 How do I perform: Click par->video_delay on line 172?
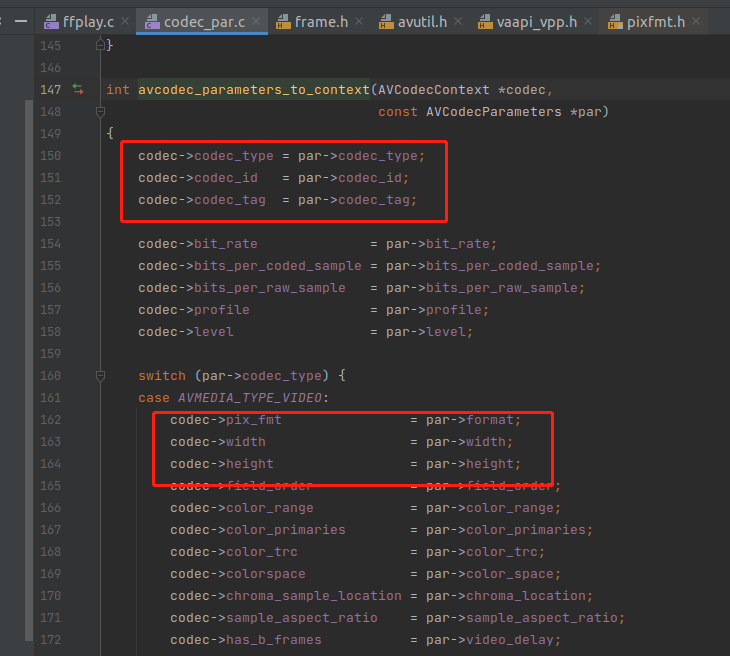tap(490, 640)
